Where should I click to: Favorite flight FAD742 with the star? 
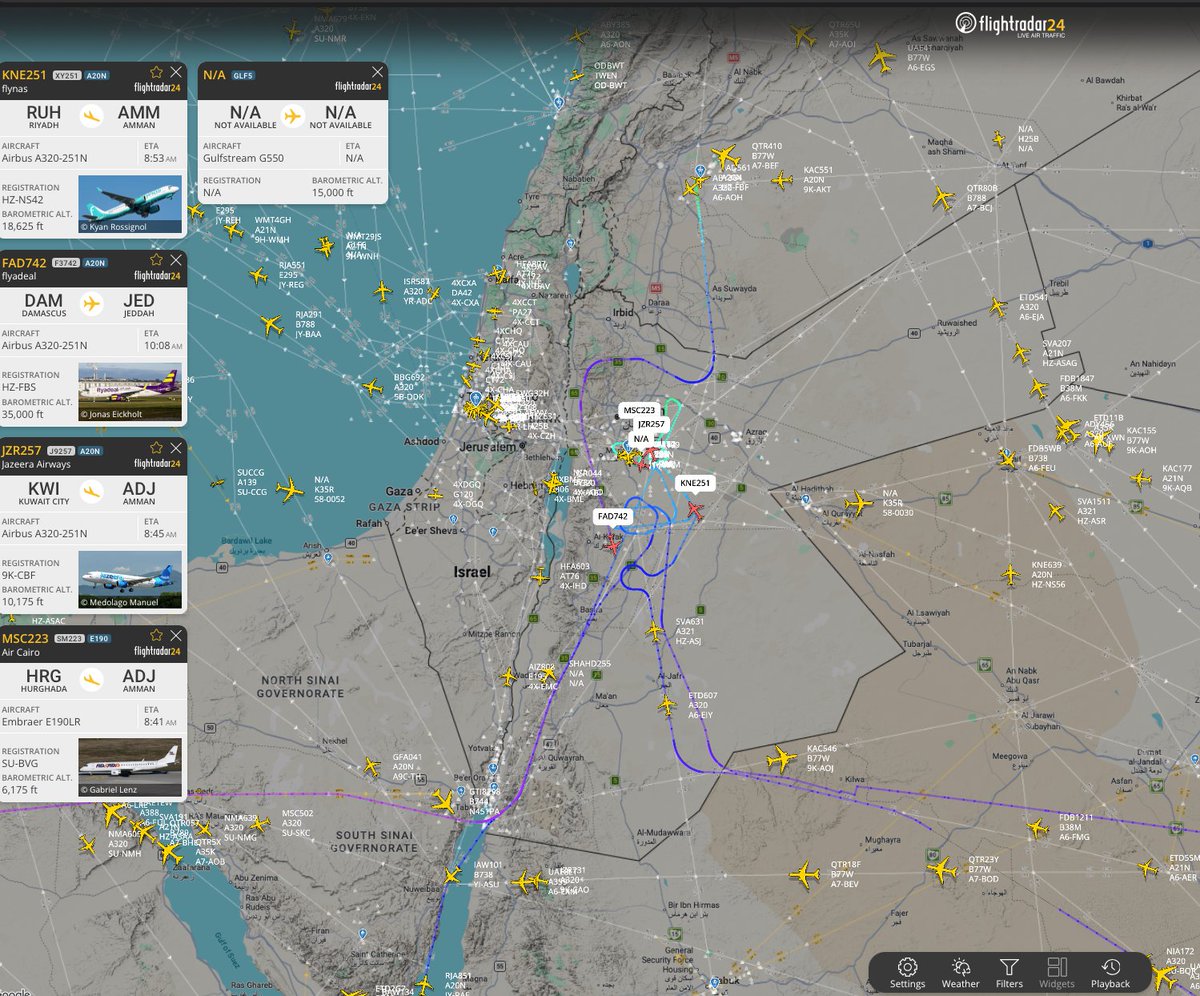coord(155,260)
